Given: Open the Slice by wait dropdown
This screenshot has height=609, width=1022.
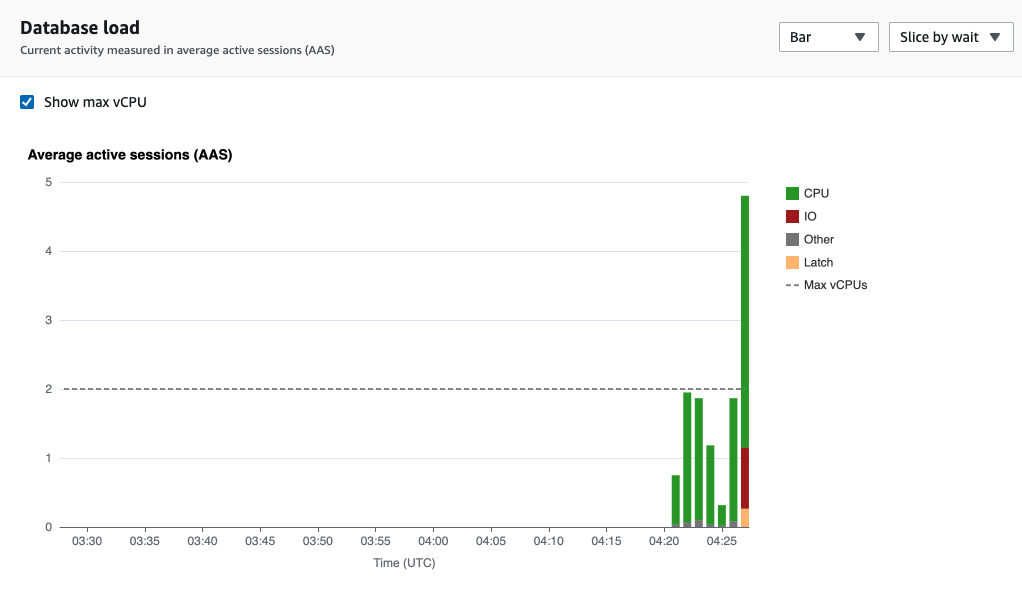Looking at the screenshot, I should tap(950, 36).
